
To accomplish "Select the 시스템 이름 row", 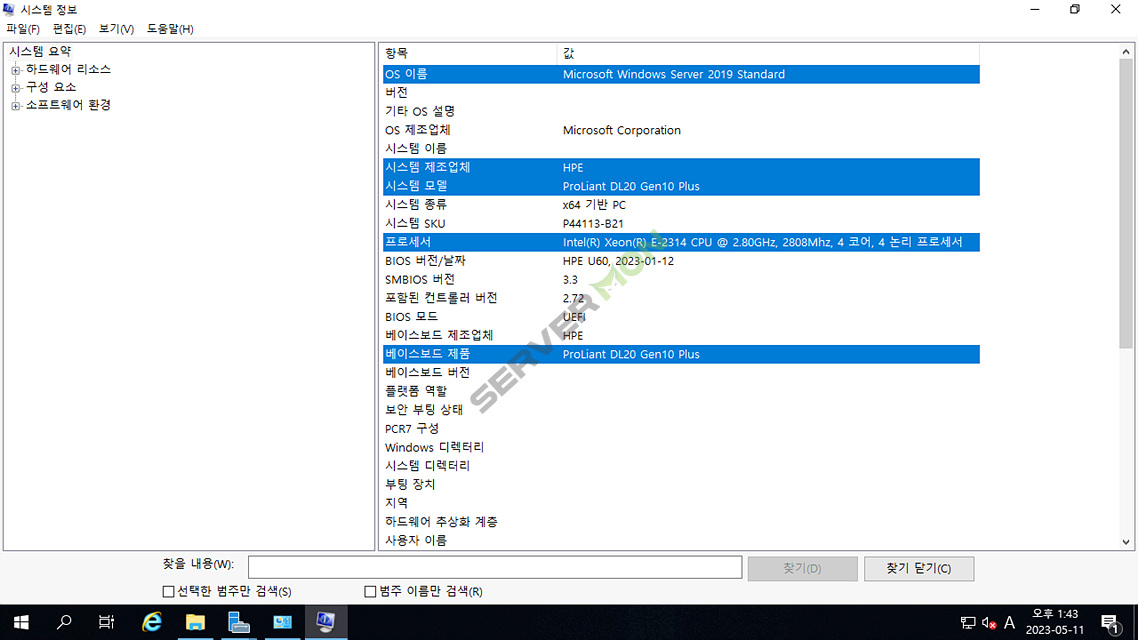I will click(x=681, y=149).
